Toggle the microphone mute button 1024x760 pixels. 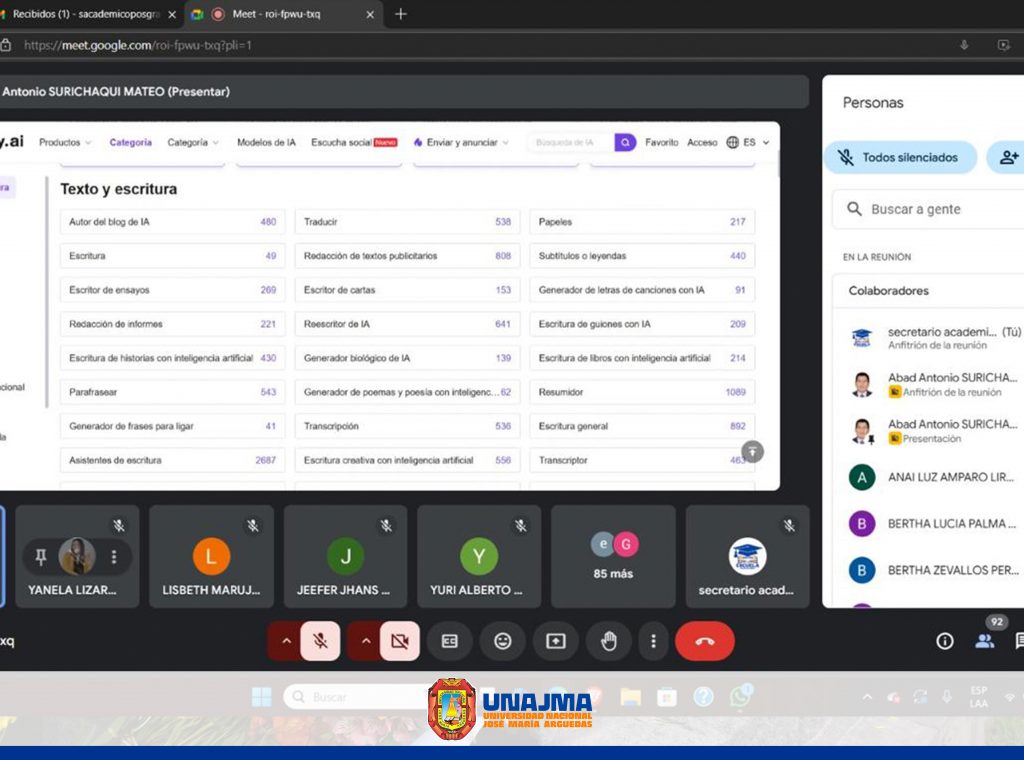point(320,641)
